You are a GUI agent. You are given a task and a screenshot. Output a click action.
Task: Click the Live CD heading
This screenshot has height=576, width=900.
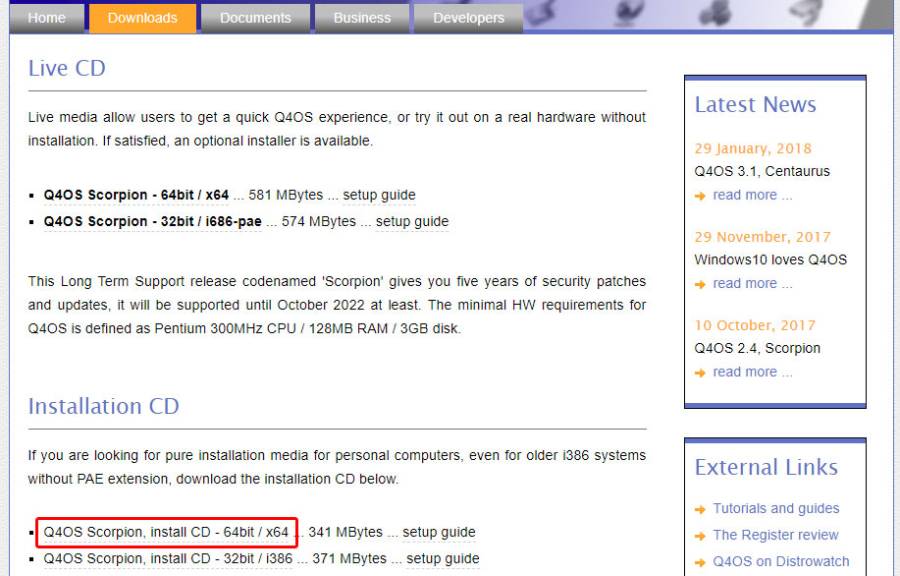click(x=67, y=68)
